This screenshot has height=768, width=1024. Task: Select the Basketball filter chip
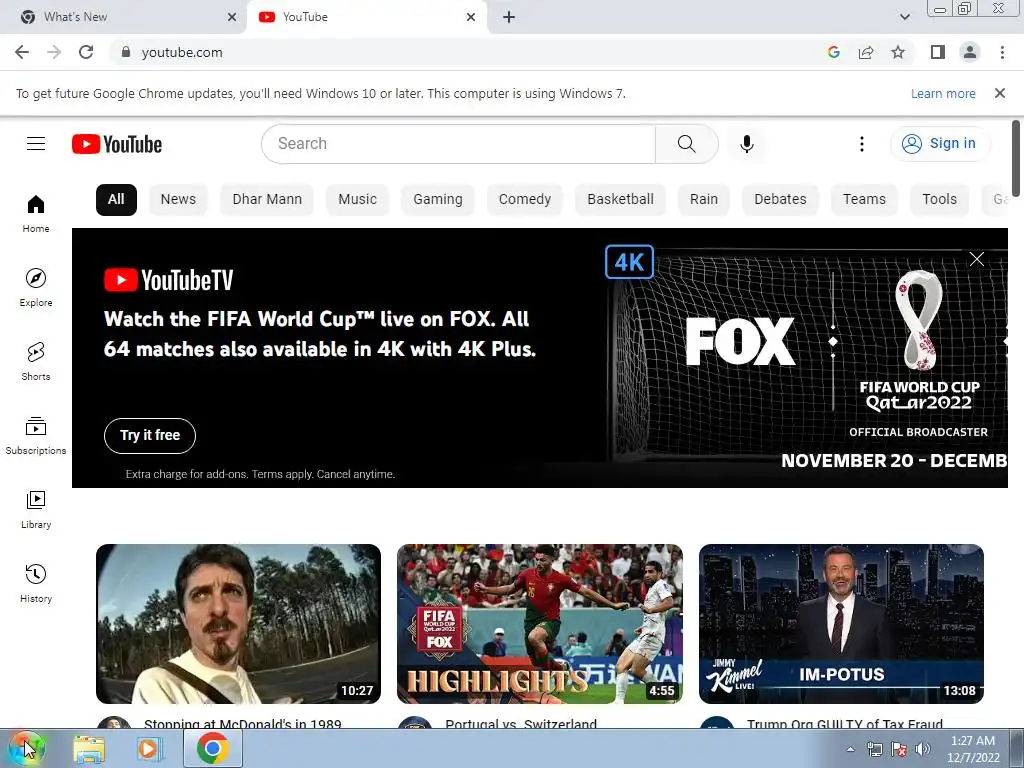620,200
